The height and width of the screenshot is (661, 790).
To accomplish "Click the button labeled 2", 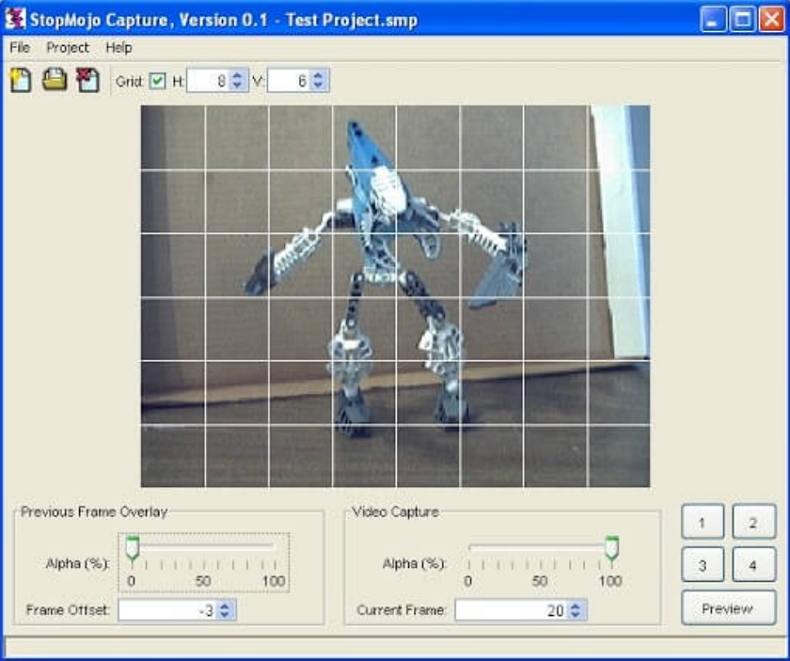I will point(753,522).
